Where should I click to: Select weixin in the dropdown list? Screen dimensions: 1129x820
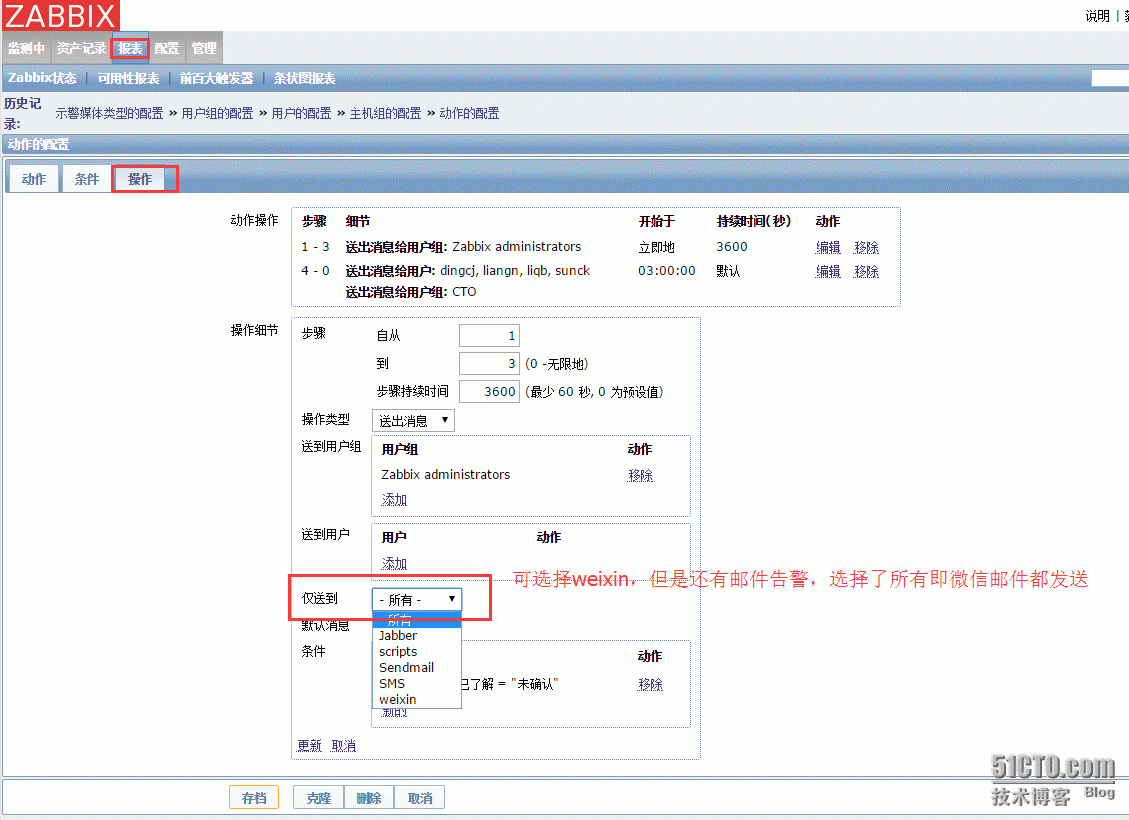417,699
